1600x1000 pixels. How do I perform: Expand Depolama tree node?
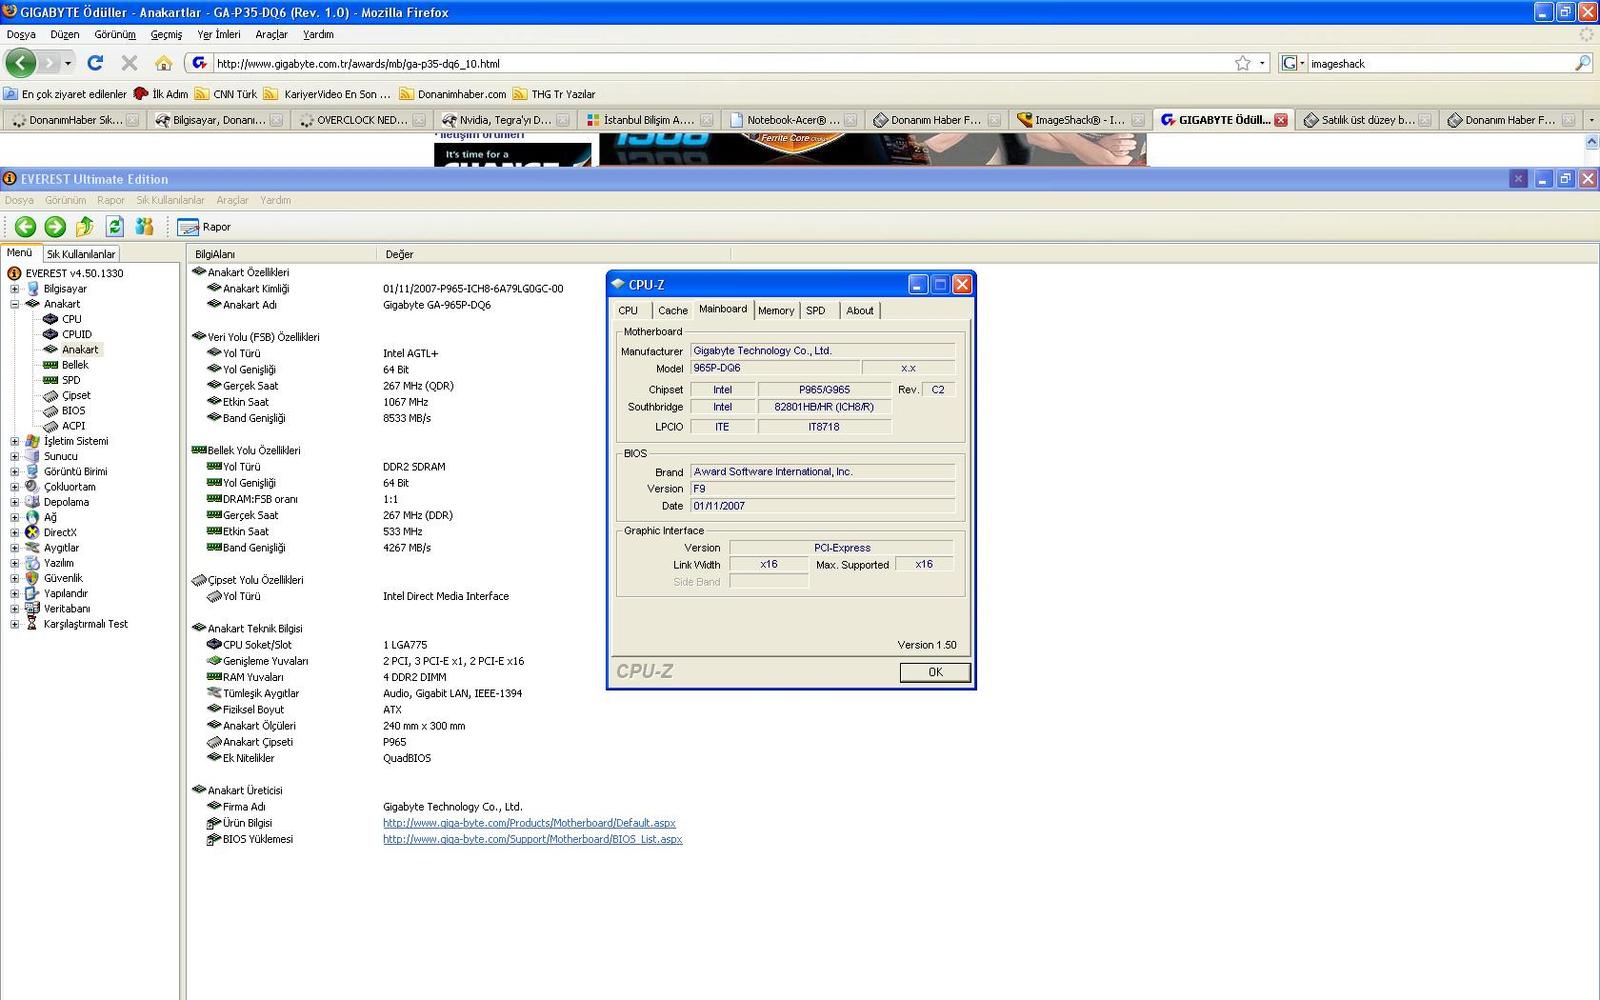click(x=15, y=502)
